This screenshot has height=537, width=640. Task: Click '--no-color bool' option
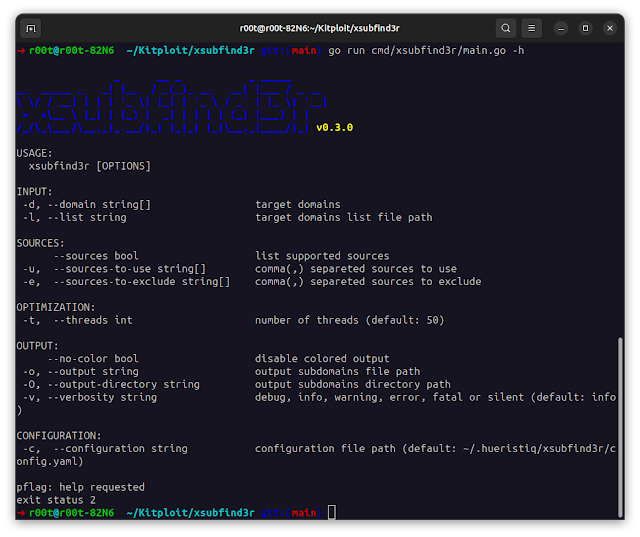(93, 359)
